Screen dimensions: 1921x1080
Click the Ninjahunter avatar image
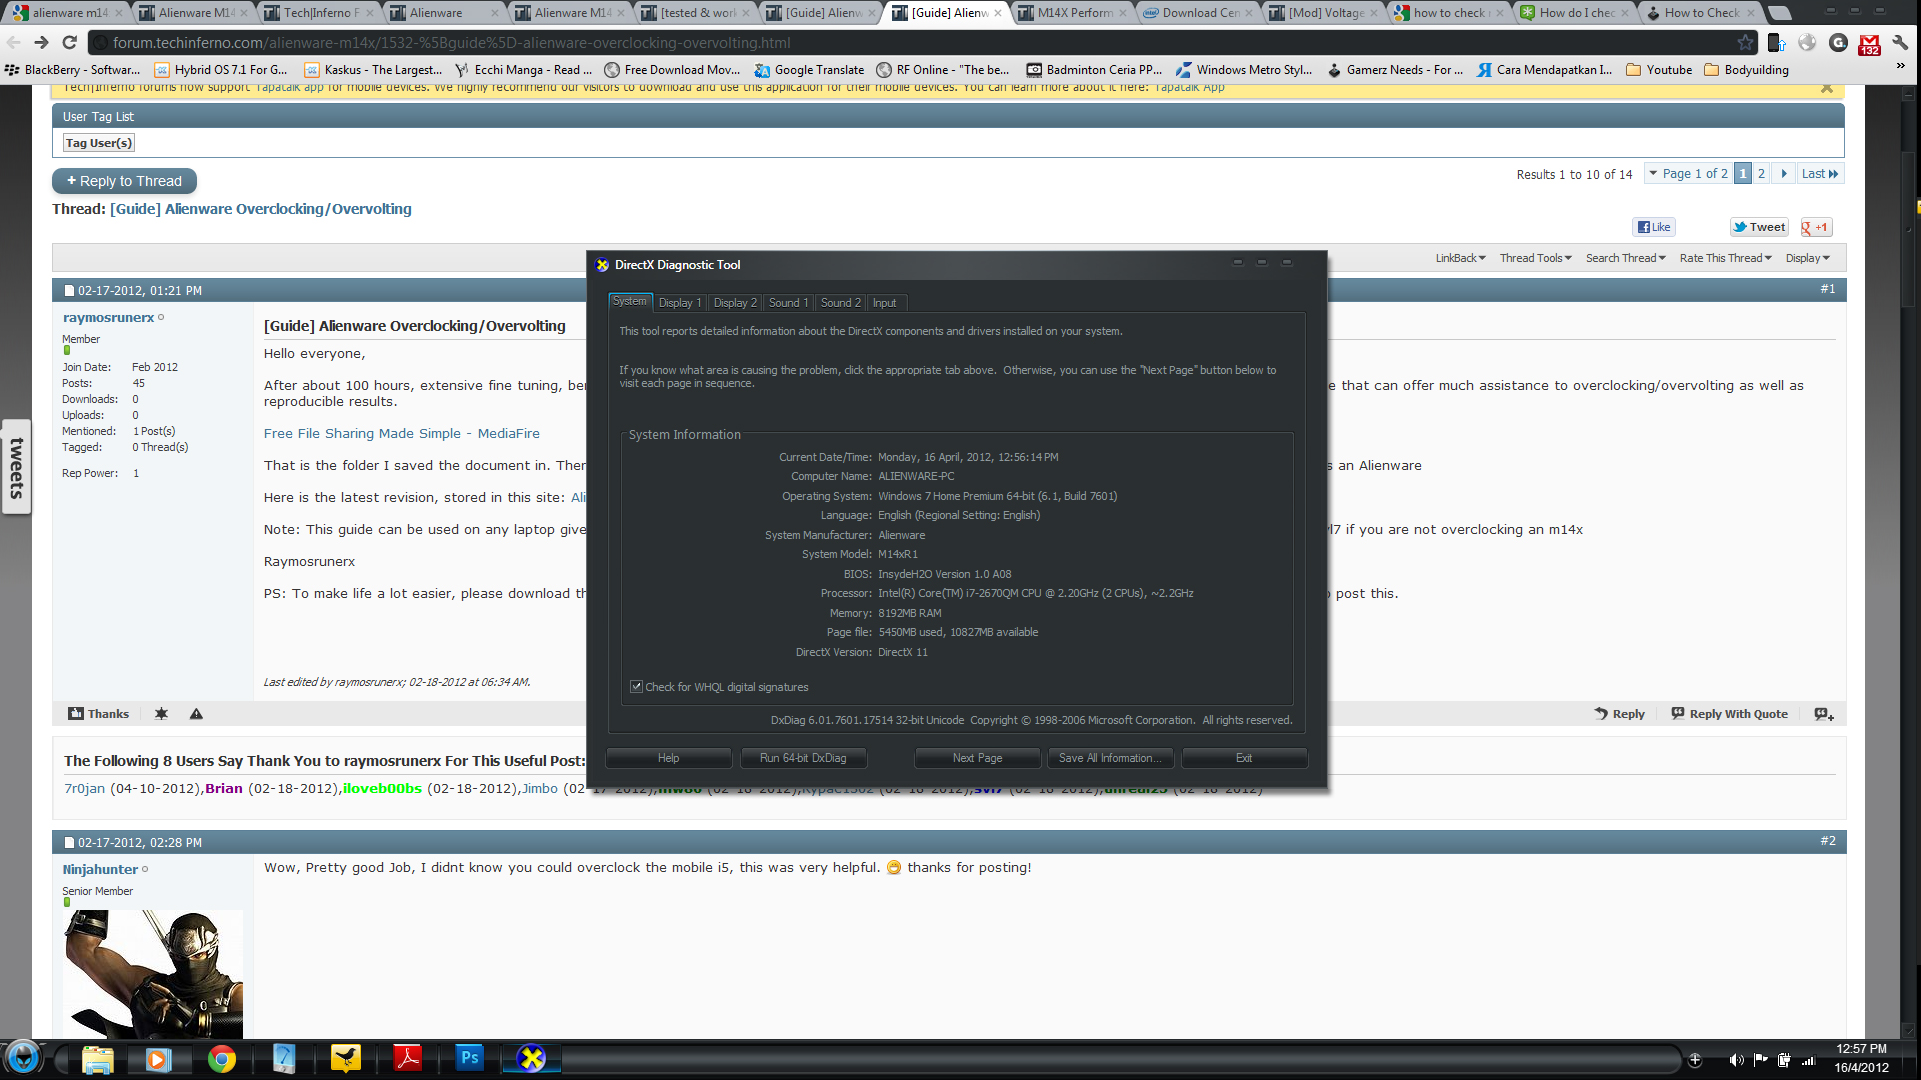point(153,974)
